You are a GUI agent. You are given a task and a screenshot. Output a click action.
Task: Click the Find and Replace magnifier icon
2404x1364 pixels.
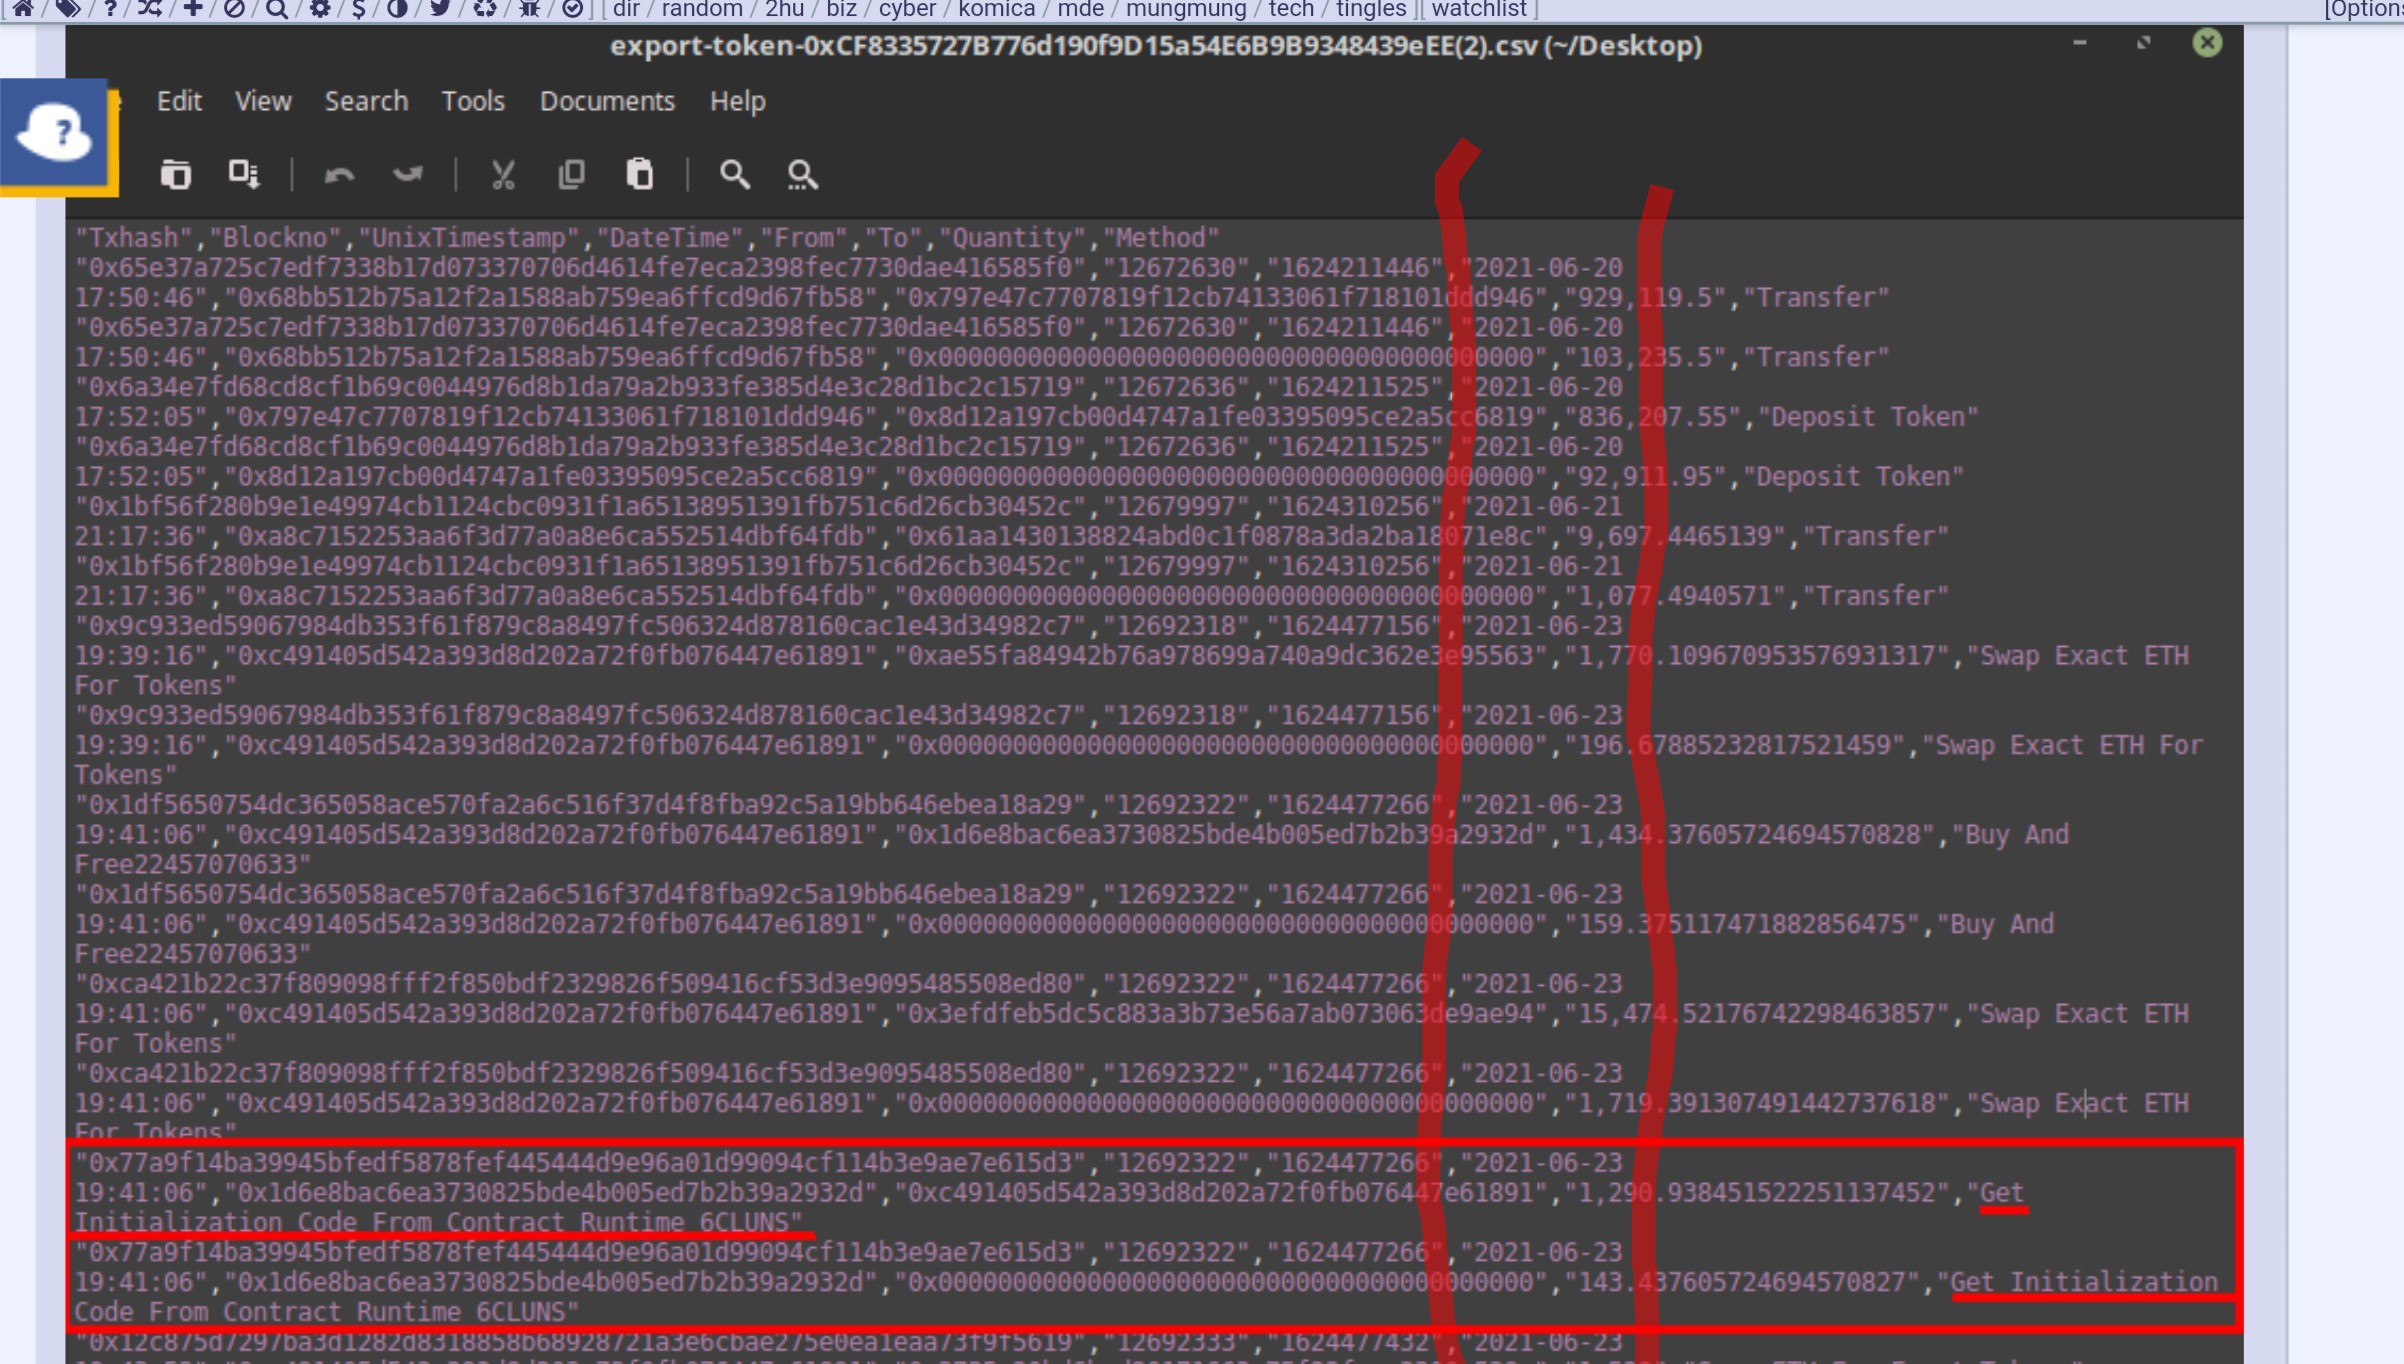pyautogui.click(x=802, y=174)
